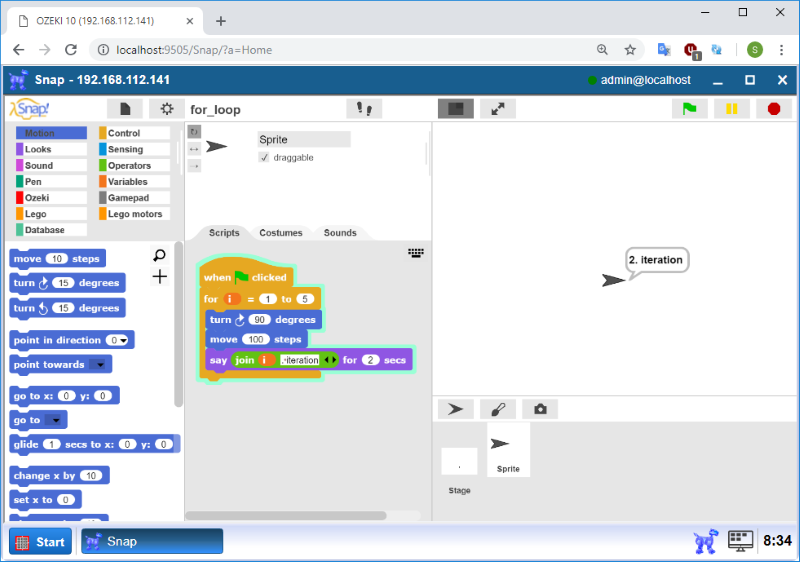The image size is (800, 562).
Task: Set rotation style to left-right only
Action: pos(194,149)
